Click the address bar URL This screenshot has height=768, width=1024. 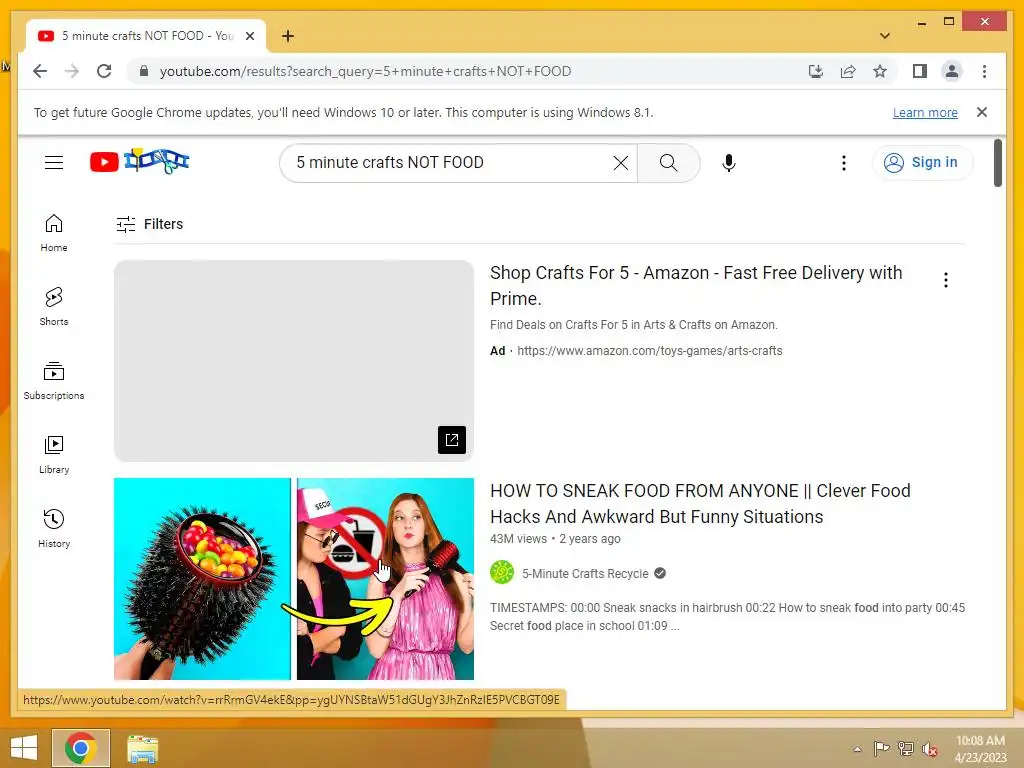pos(365,71)
